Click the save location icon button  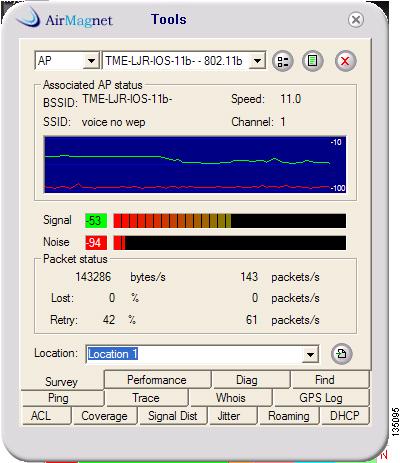pos(341,354)
